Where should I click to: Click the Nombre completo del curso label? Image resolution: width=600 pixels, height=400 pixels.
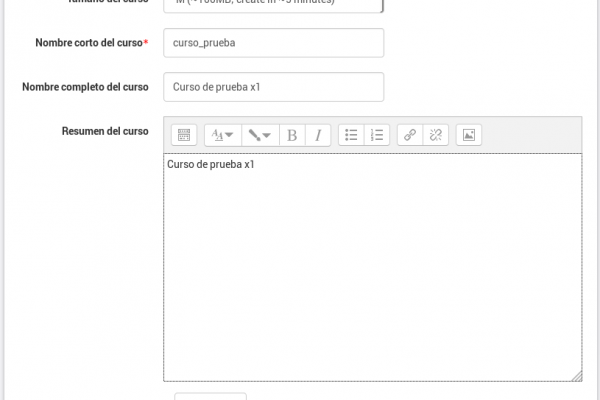point(85,87)
